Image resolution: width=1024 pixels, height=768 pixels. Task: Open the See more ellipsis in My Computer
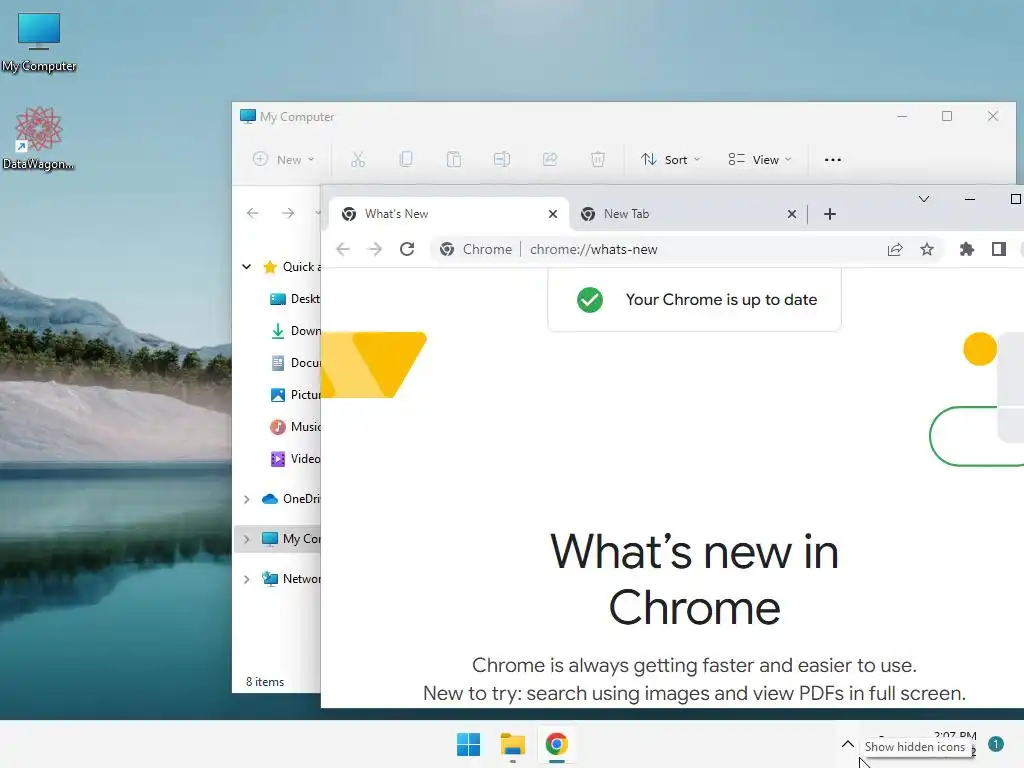pyautogui.click(x=833, y=159)
